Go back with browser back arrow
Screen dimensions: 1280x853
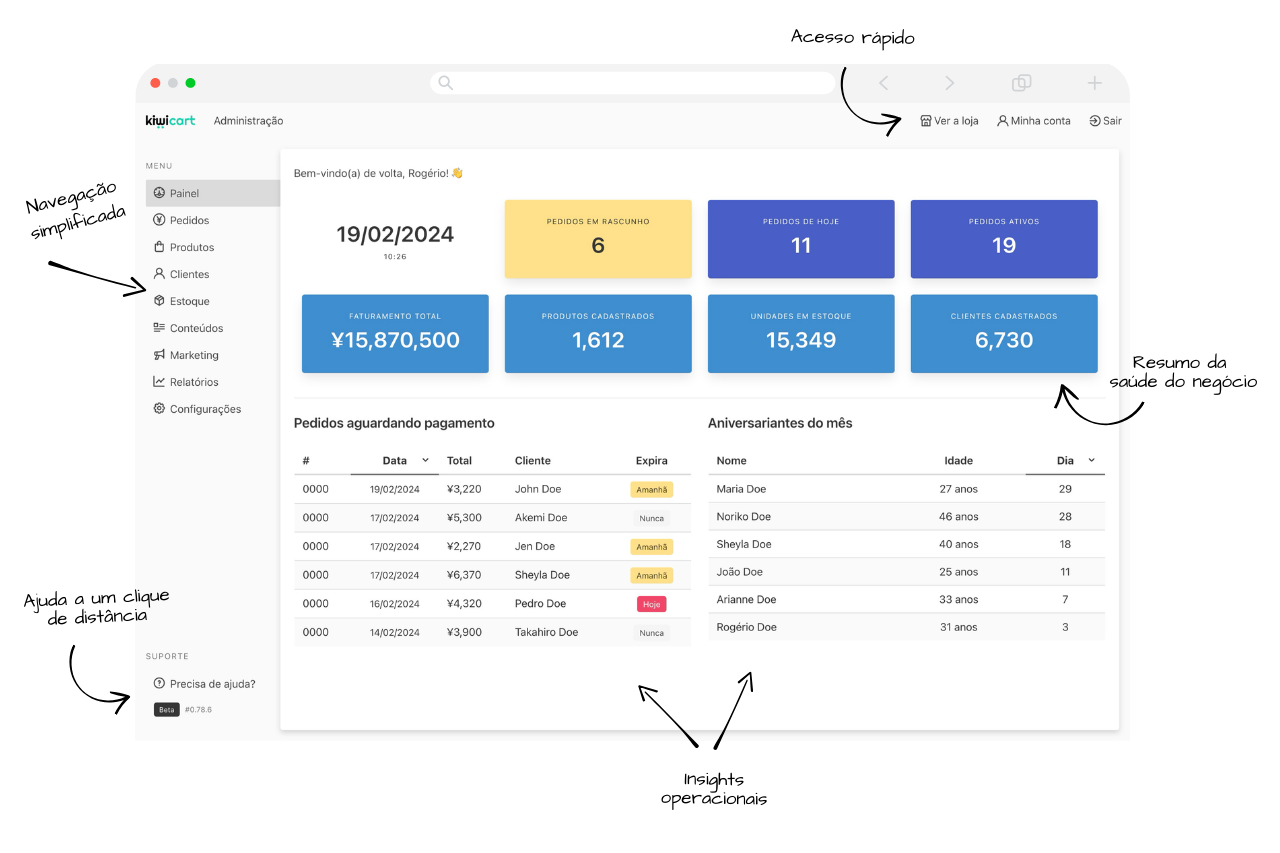coord(883,83)
